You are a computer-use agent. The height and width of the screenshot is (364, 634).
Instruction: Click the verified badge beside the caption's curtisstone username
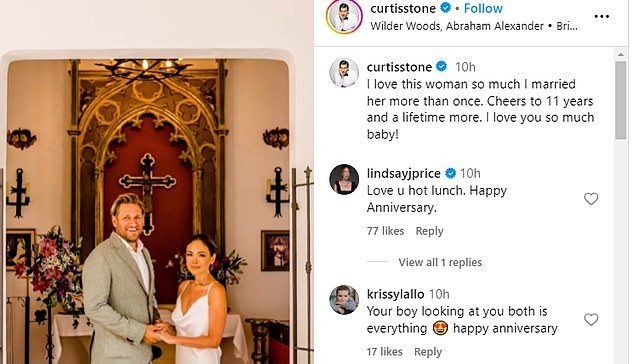442,66
